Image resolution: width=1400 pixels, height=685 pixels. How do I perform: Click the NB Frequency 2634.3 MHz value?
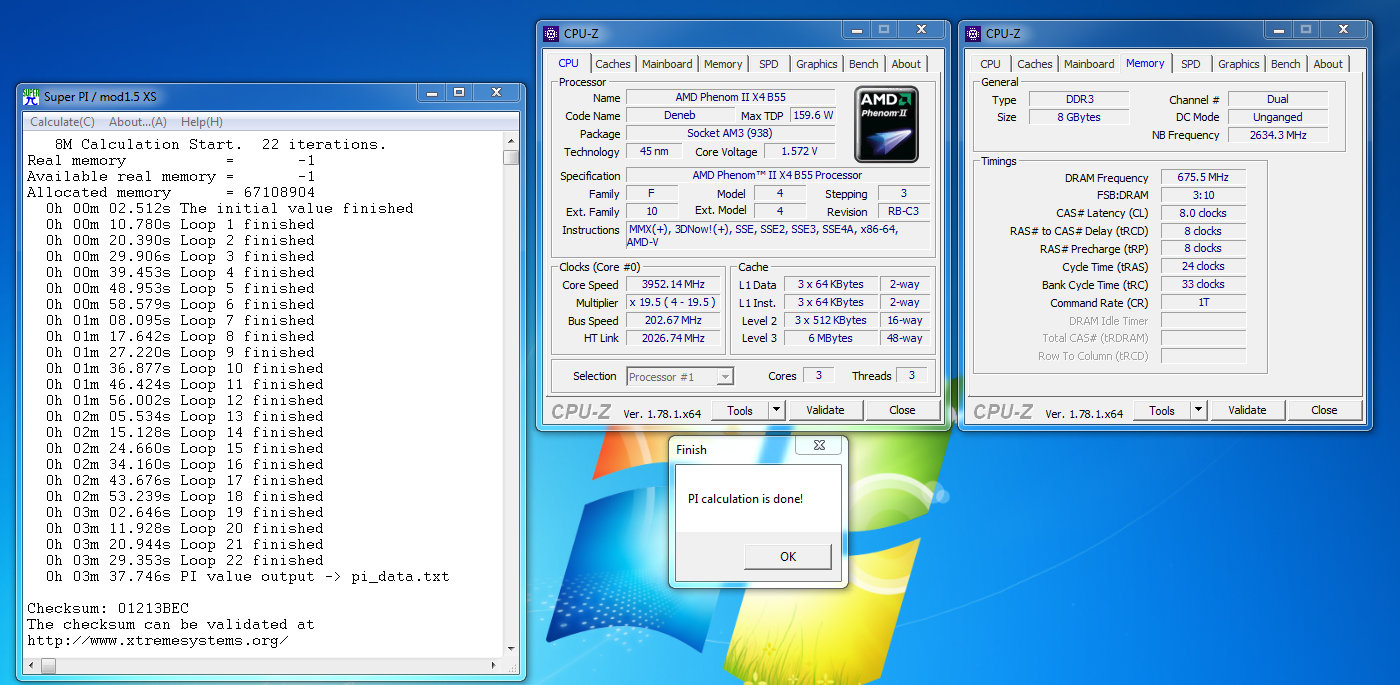coord(1278,135)
